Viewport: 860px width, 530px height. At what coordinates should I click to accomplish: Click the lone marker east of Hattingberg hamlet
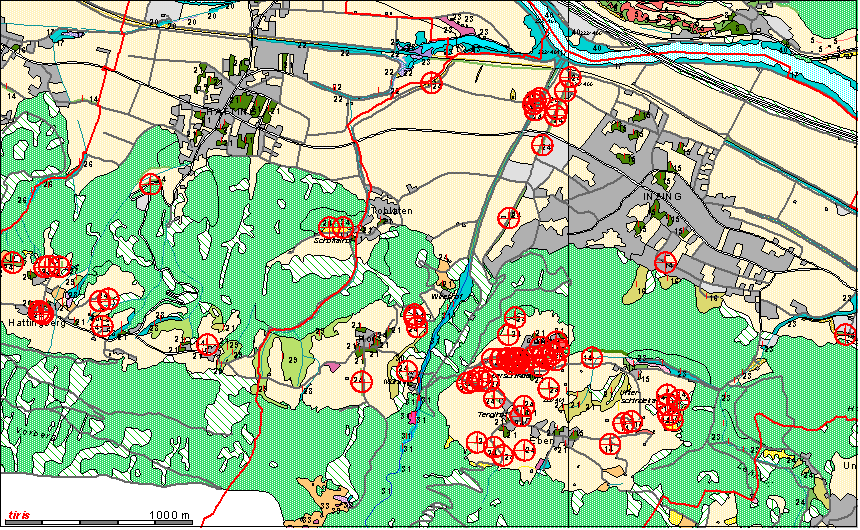(x=207, y=345)
